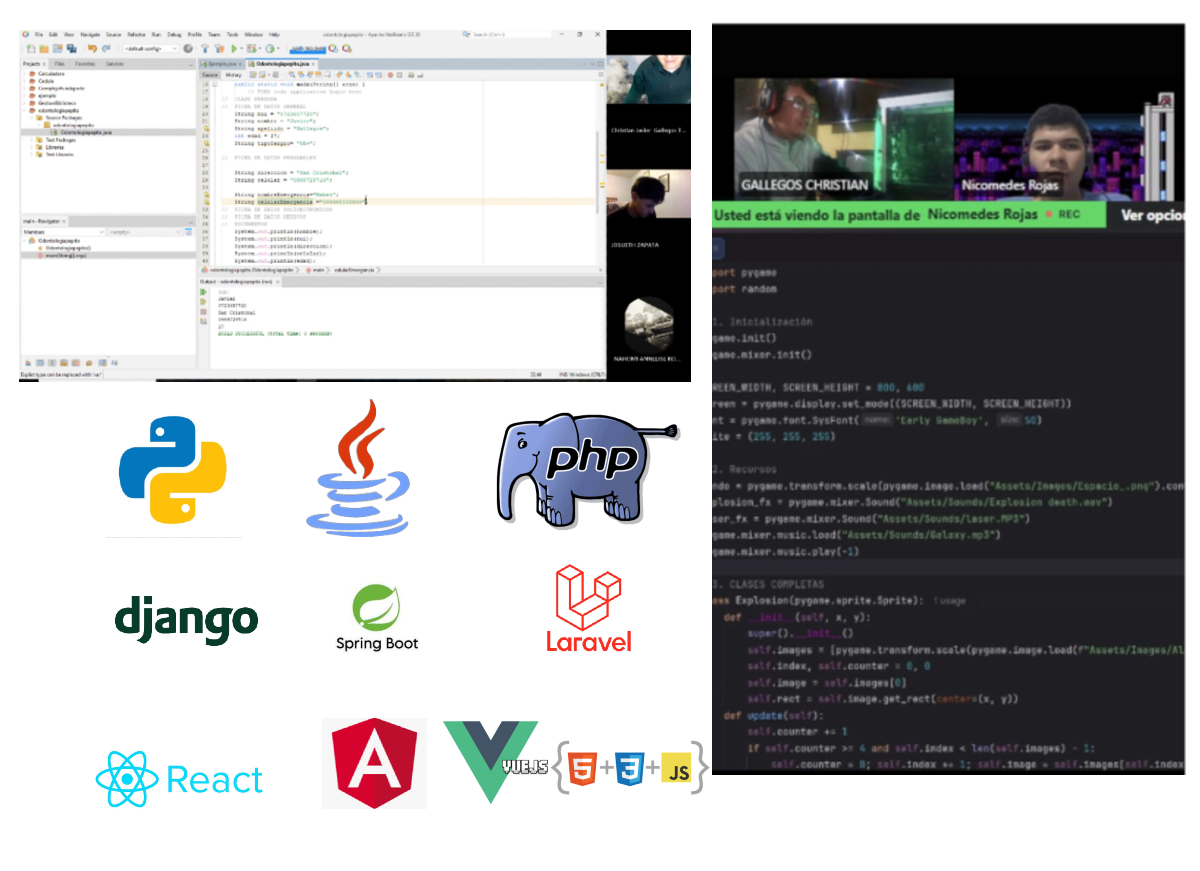The image size is (1200, 871).
Task: Expand the Test Packages node
Action: [x=31, y=140]
